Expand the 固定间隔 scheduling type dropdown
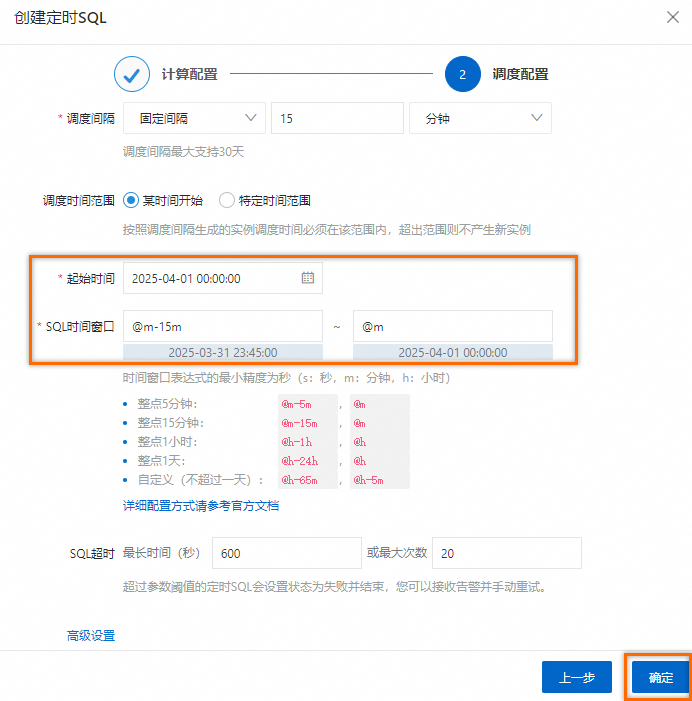 pos(194,118)
